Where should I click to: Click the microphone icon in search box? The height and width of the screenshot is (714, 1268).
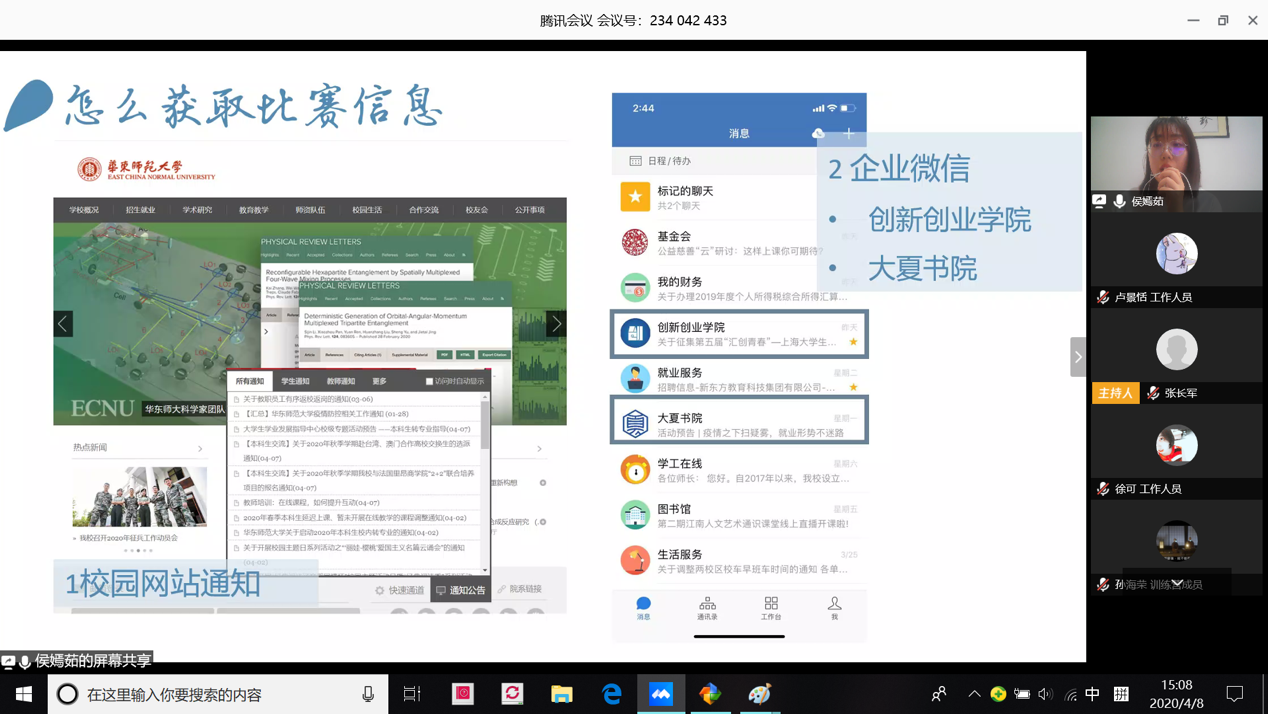tap(368, 693)
